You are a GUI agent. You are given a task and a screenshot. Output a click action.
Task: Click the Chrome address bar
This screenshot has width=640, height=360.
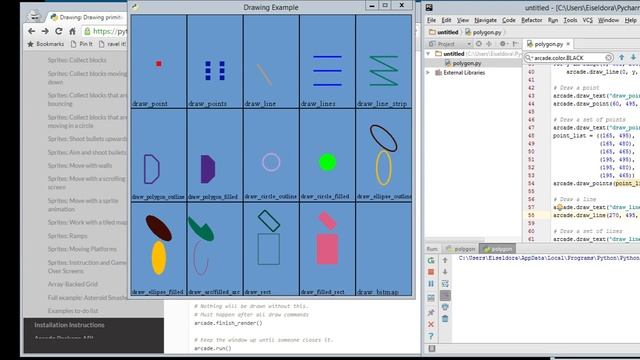pyautogui.click(x=104, y=31)
